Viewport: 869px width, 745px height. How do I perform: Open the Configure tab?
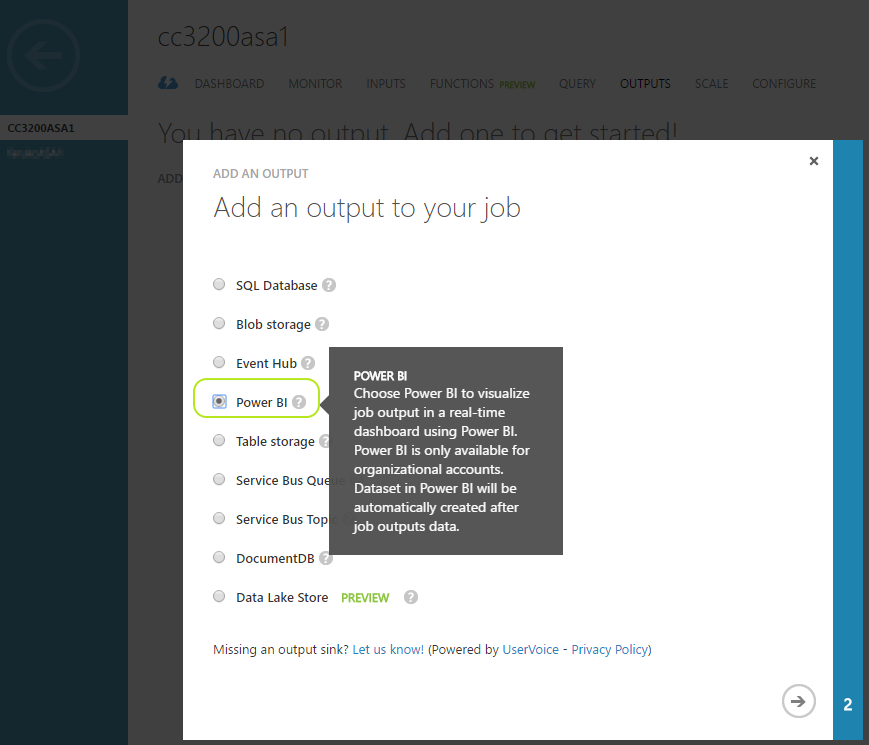point(784,84)
